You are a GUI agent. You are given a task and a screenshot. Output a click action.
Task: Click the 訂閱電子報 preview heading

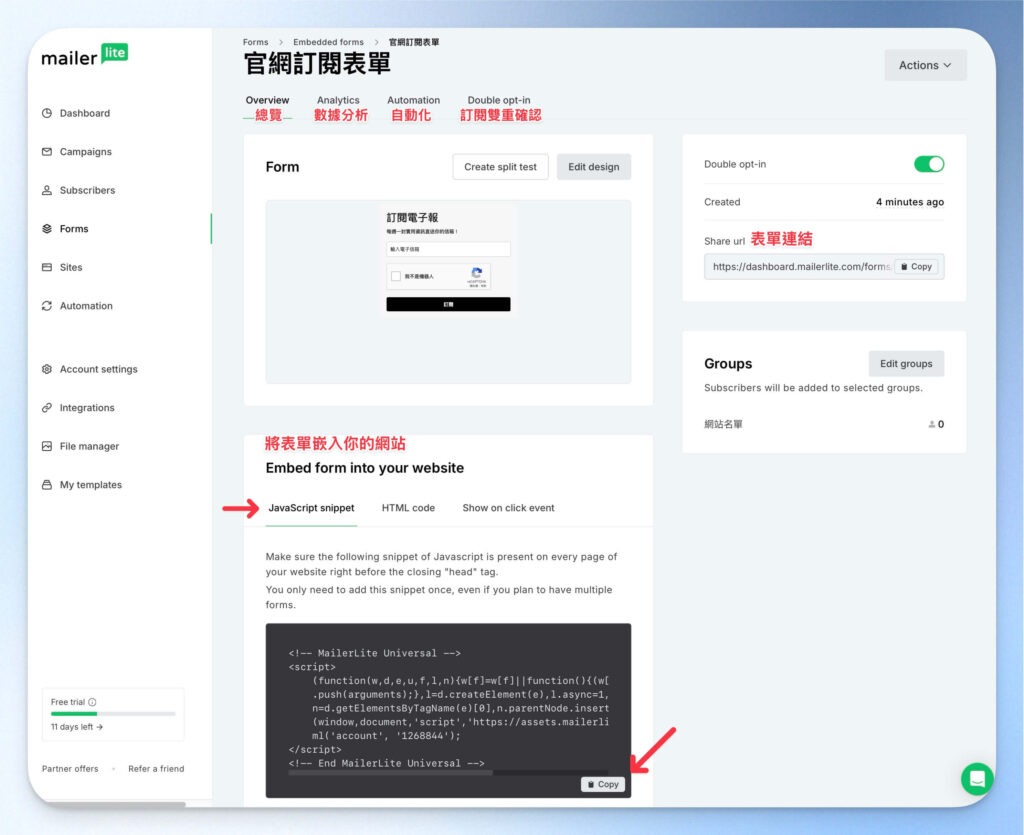pos(412,217)
